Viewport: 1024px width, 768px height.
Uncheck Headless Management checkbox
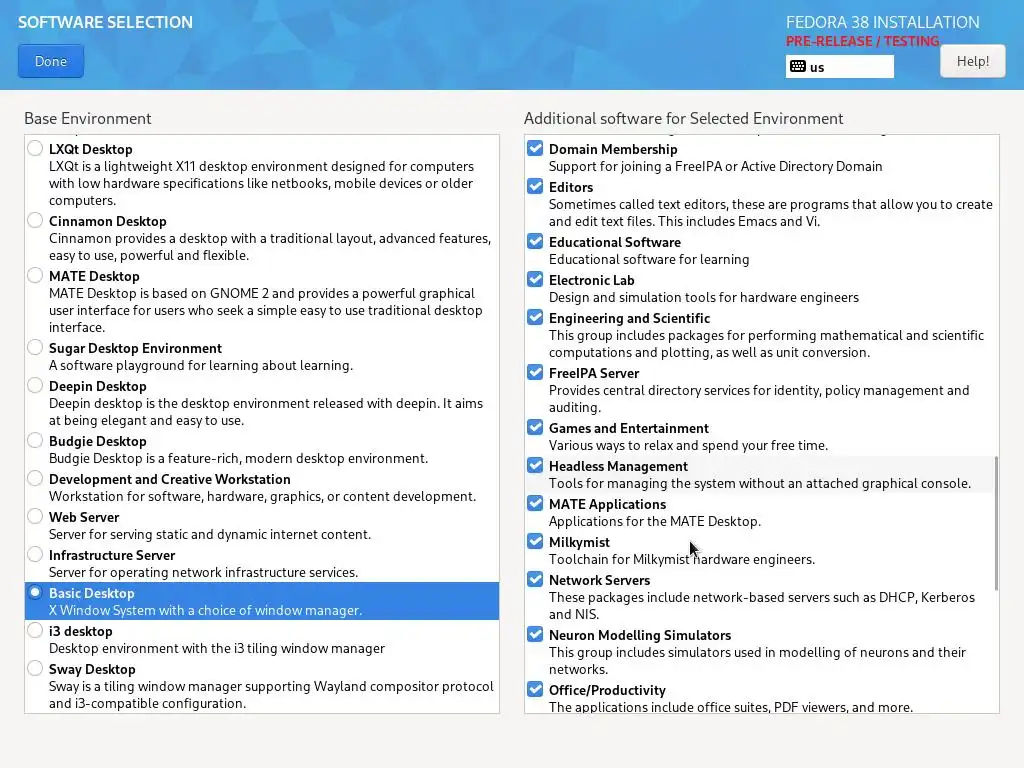click(535, 465)
